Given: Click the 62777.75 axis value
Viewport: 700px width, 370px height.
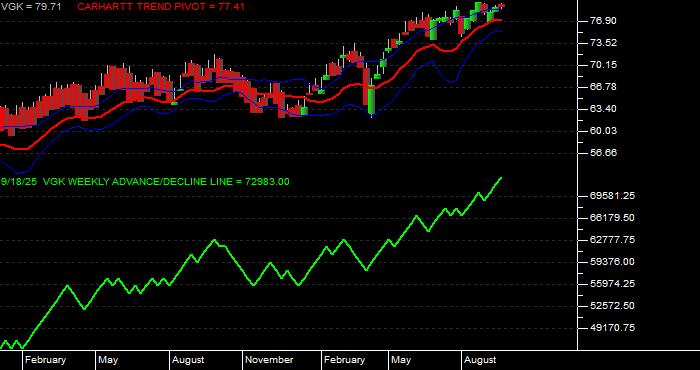Looking at the screenshot, I should pyautogui.click(x=612, y=240).
